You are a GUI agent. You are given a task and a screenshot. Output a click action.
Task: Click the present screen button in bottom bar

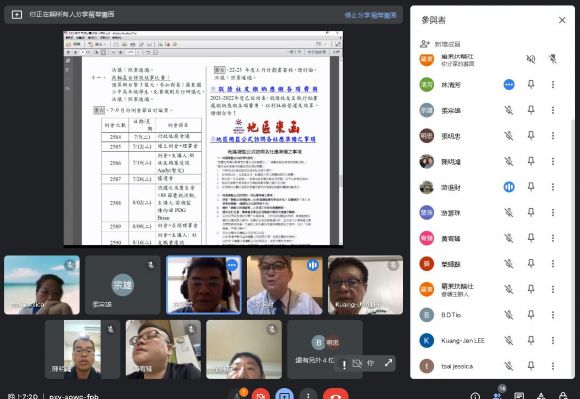(284, 395)
